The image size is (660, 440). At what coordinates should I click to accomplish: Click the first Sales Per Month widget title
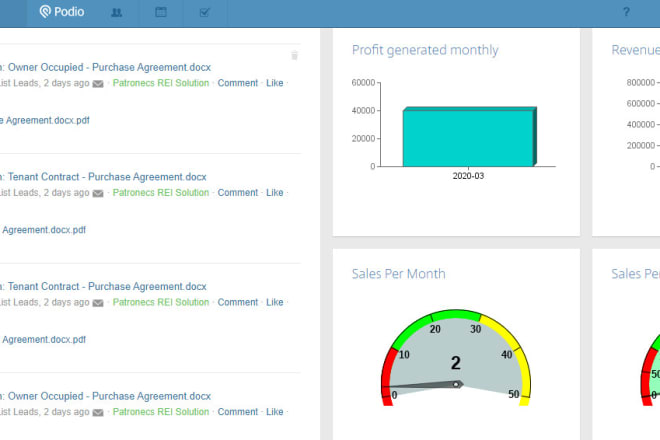(399, 274)
